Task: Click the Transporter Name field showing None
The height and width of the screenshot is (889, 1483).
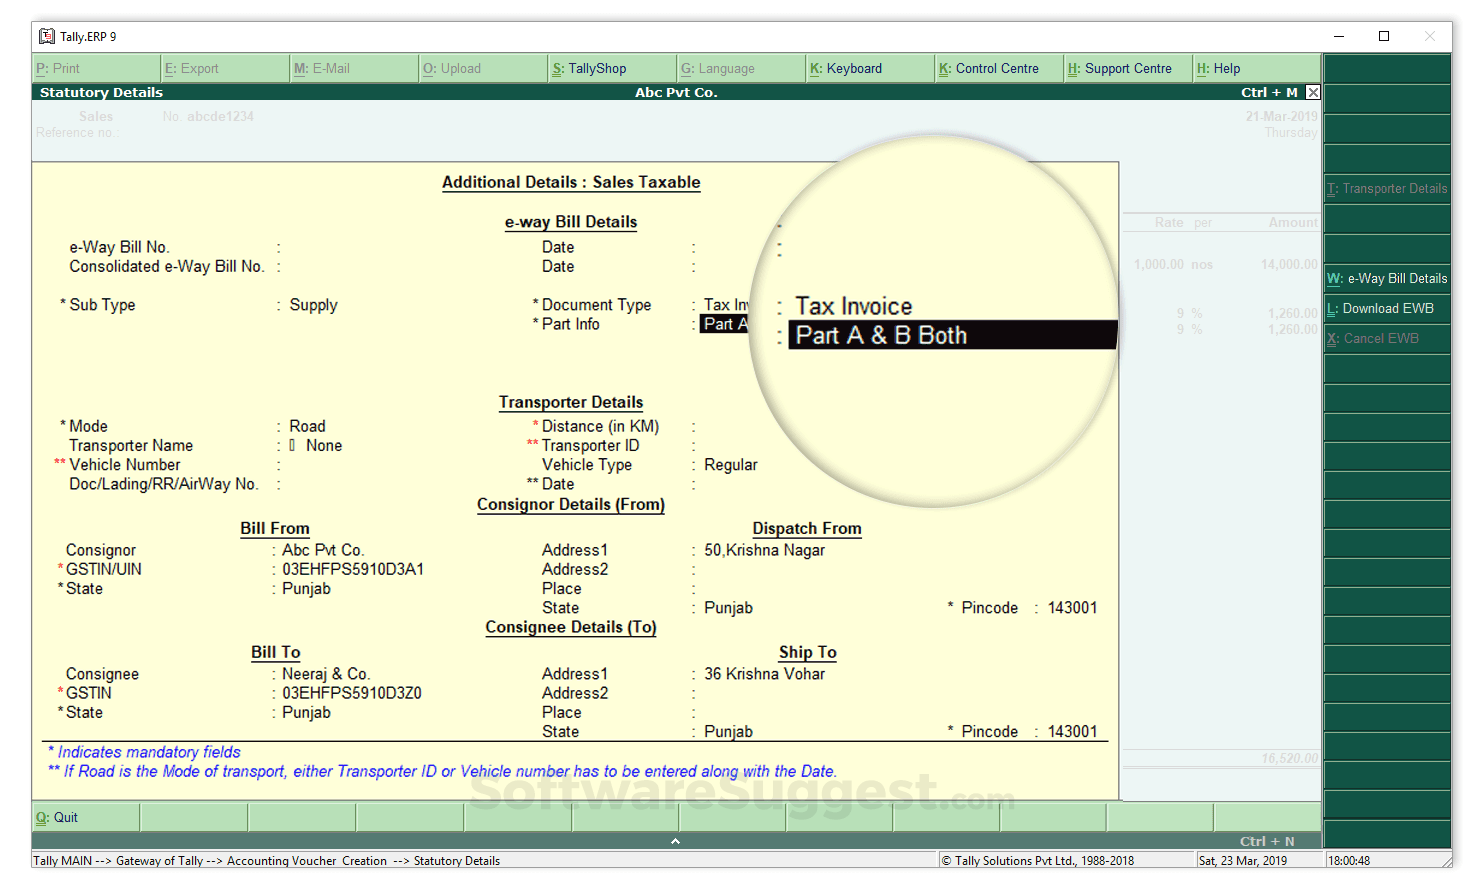Action: click(x=323, y=446)
